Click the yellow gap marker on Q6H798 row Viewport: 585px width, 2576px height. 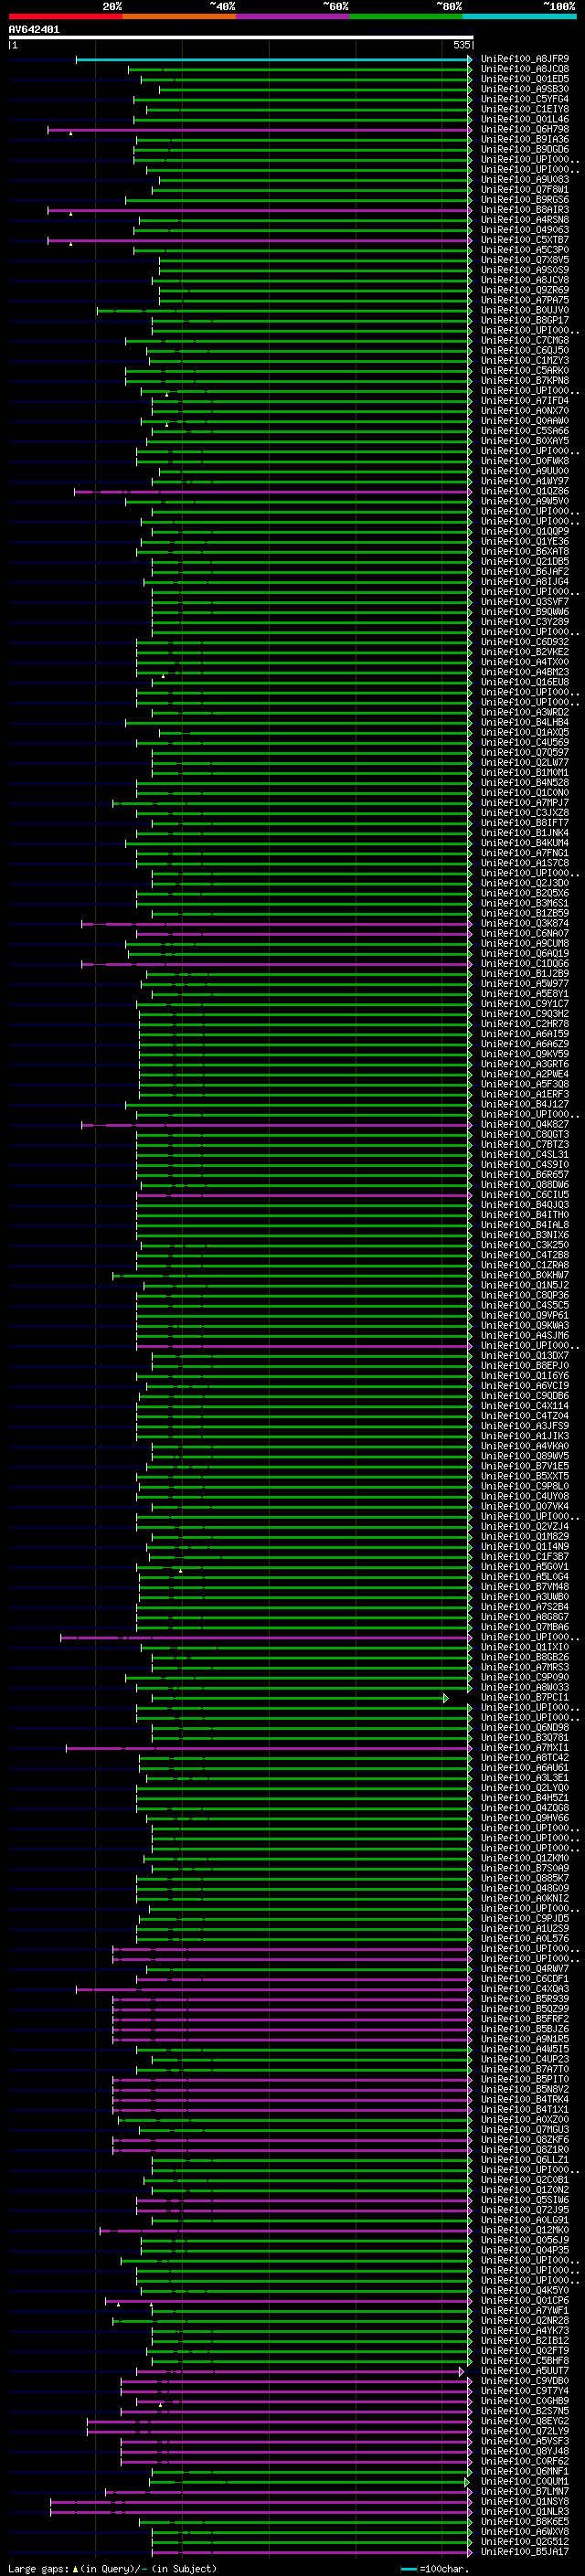(70, 133)
